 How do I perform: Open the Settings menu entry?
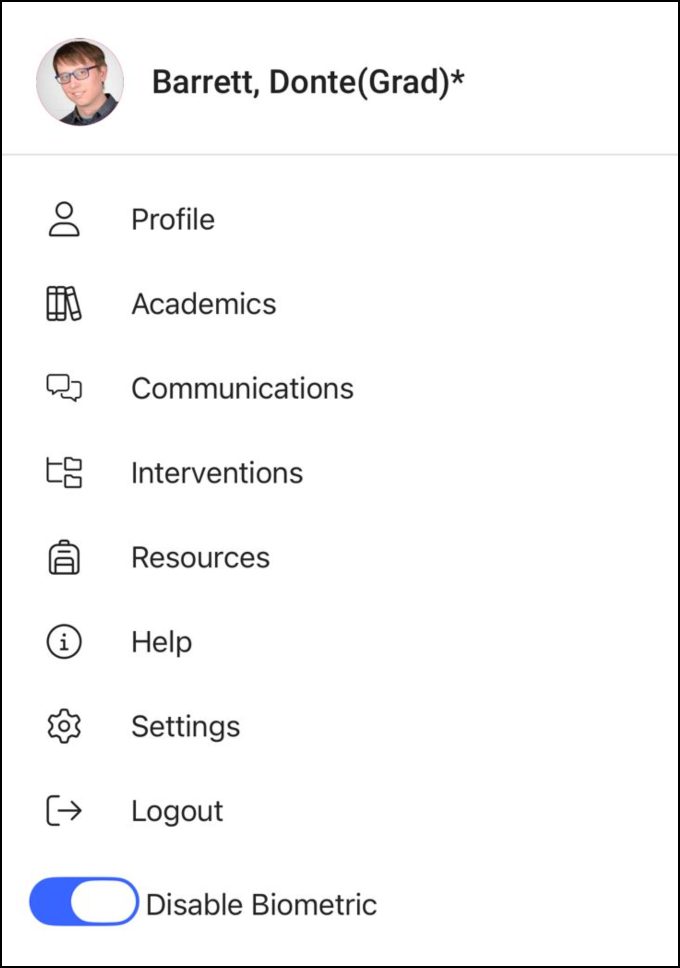point(185,726)
